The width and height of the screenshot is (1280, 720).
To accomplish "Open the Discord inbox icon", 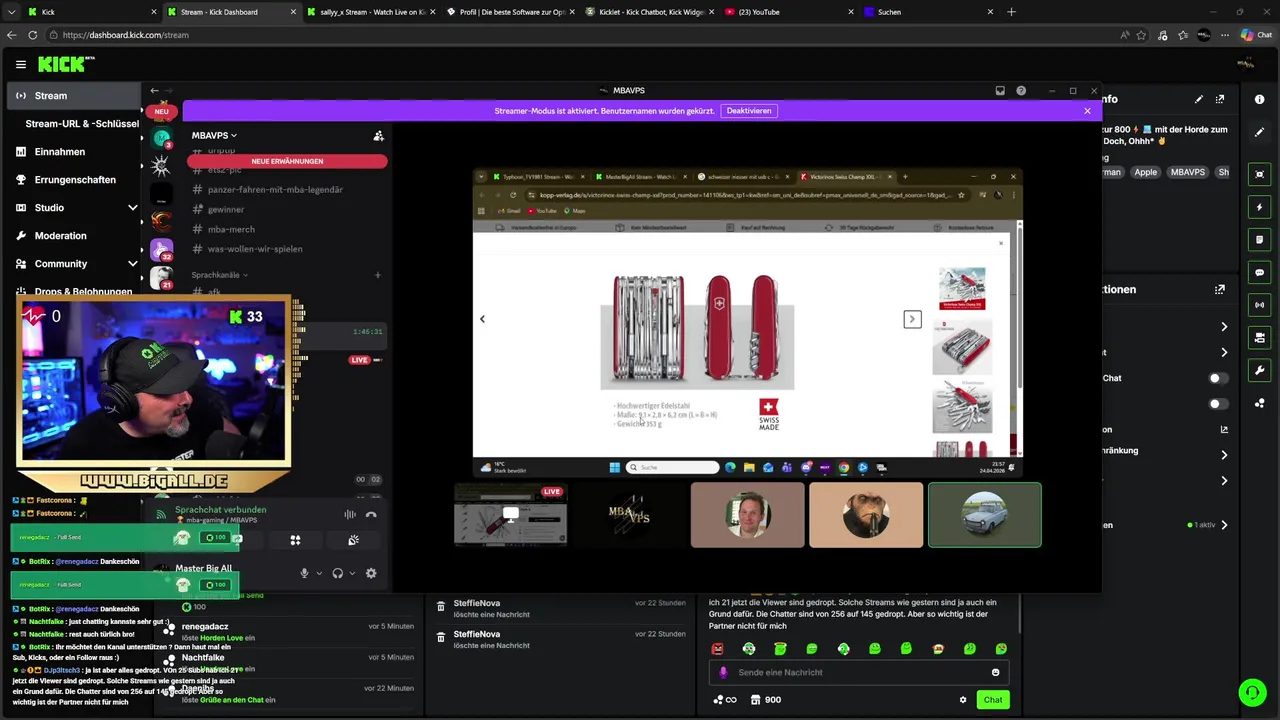I will click(x=1000, y=91).
